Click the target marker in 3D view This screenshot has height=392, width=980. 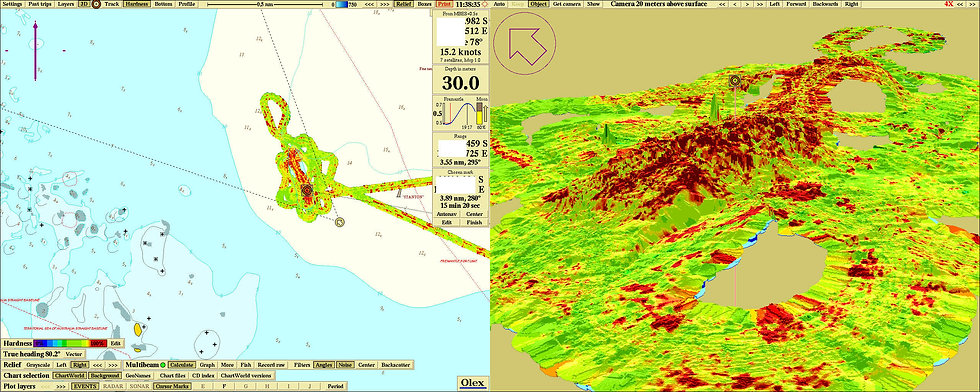coord(735,80)
